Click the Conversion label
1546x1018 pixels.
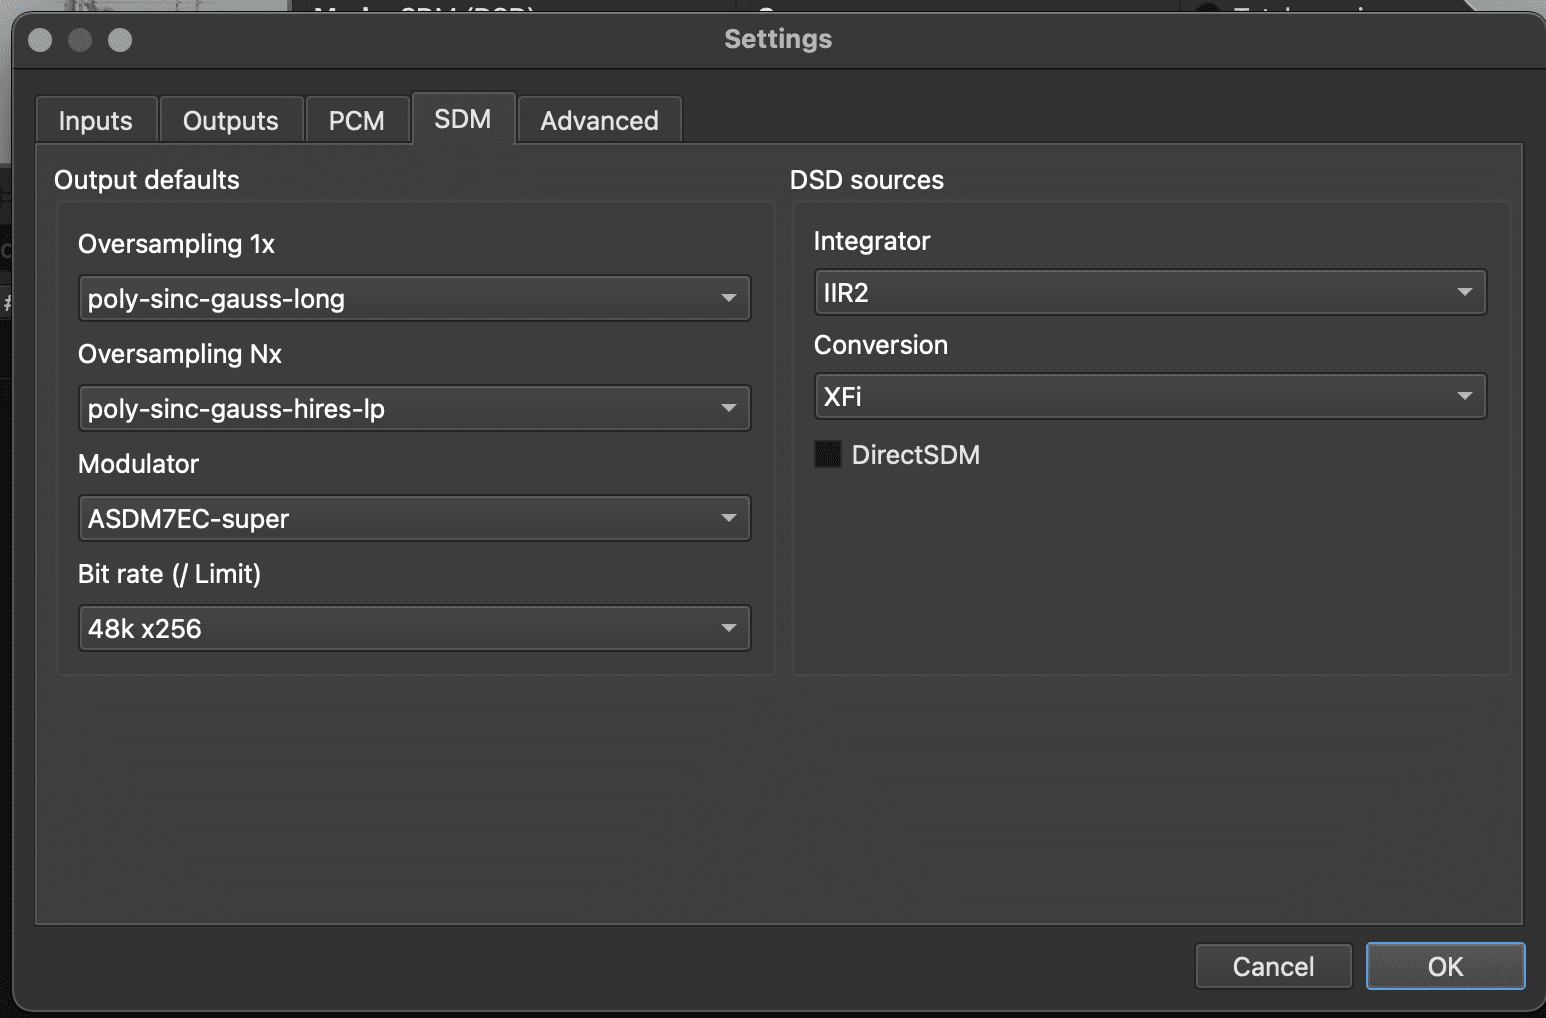(881, 345)
